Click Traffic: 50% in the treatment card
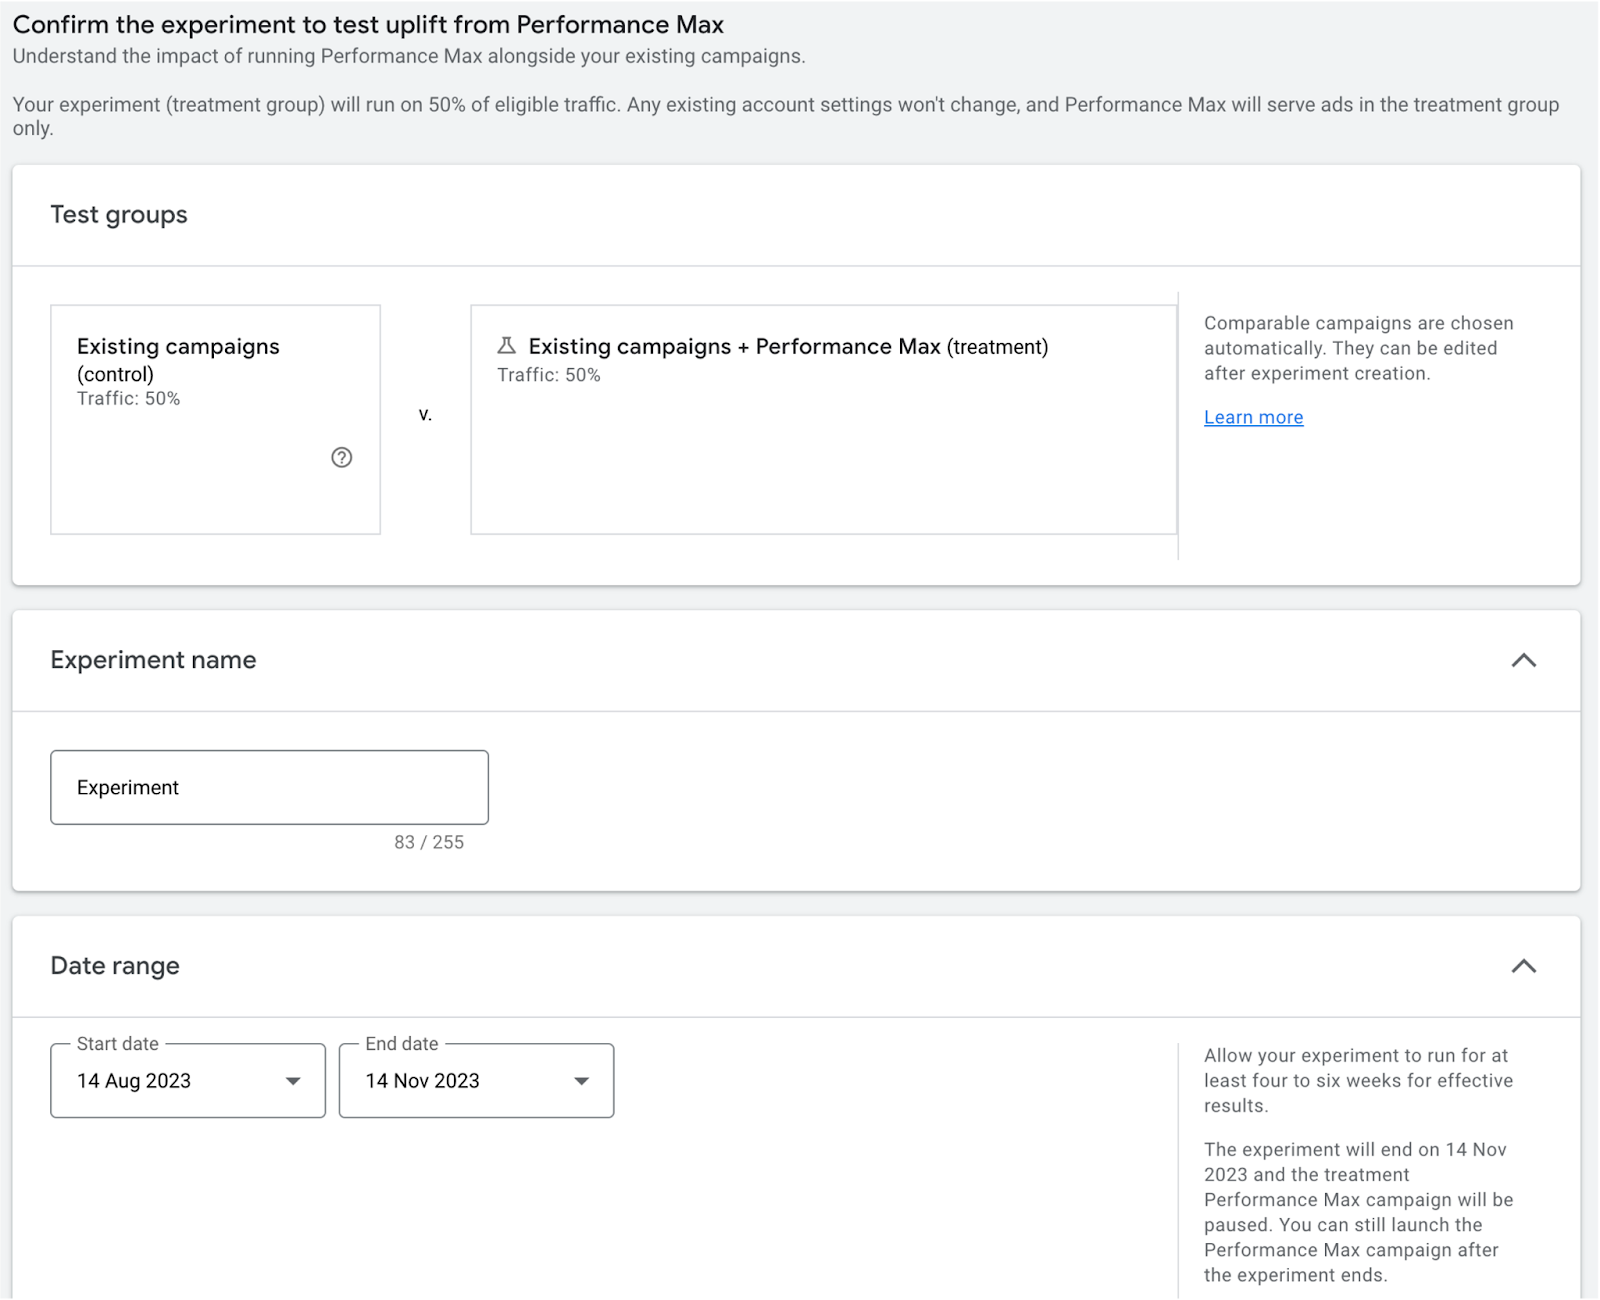 [x=549, y=375]
